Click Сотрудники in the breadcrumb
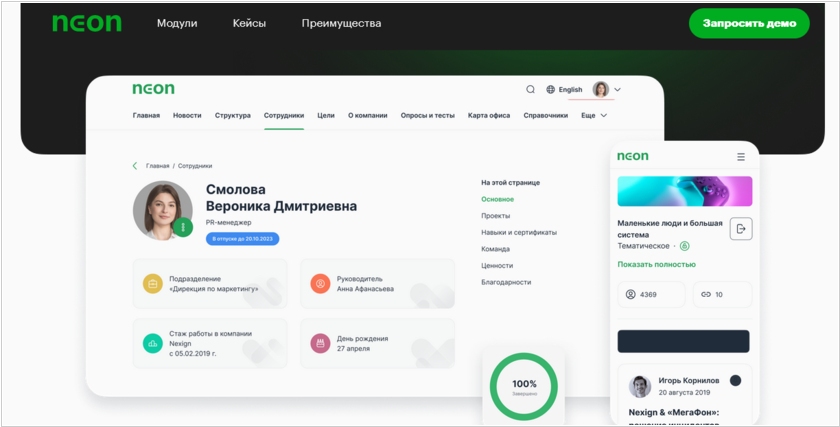Image resolution: width=840 pixels, height=427 pixels. [x=195, y=166]
